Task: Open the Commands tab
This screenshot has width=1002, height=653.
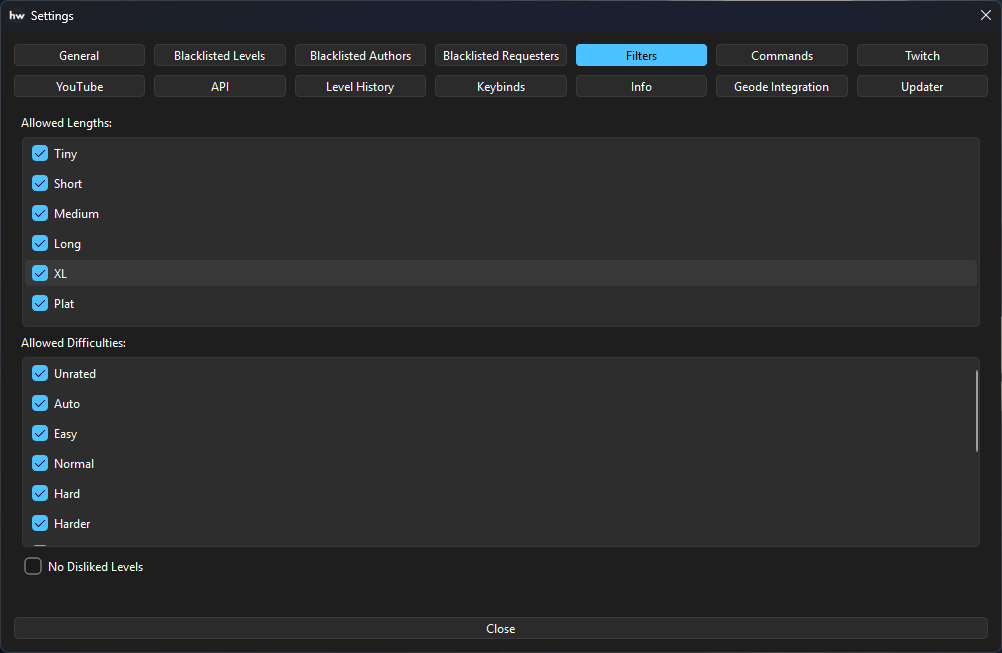Action: (782, 56)
